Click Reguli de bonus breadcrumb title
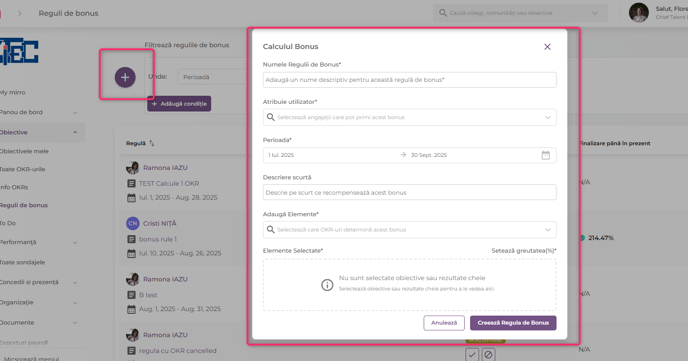Image resolution: width=688 pixels, height=361 pixels. tap(68, 14)
